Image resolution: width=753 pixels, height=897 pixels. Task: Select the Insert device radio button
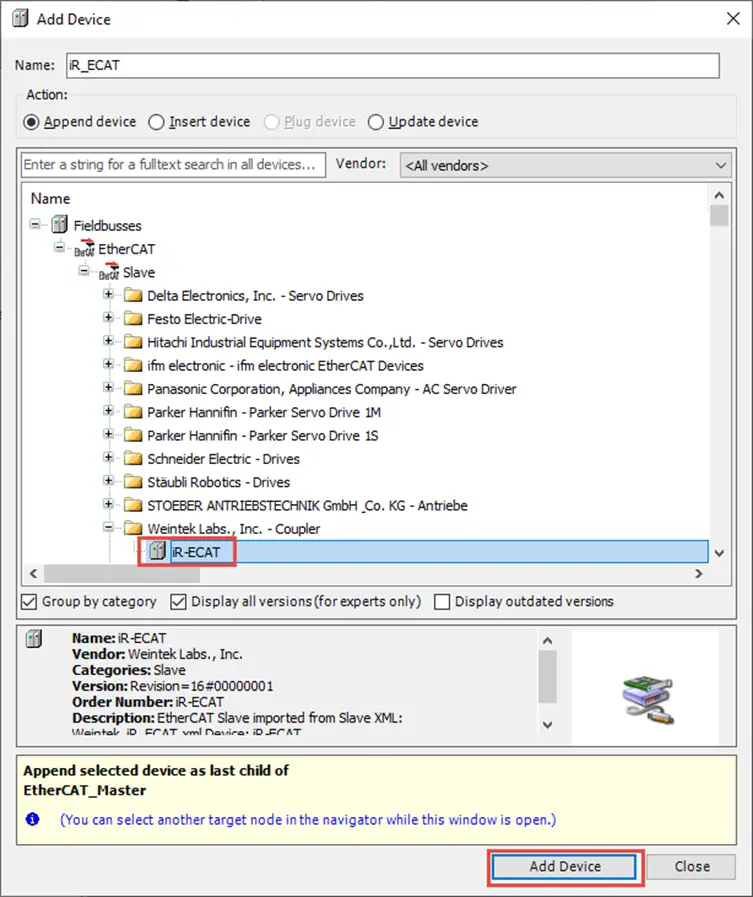click(156, 122)
